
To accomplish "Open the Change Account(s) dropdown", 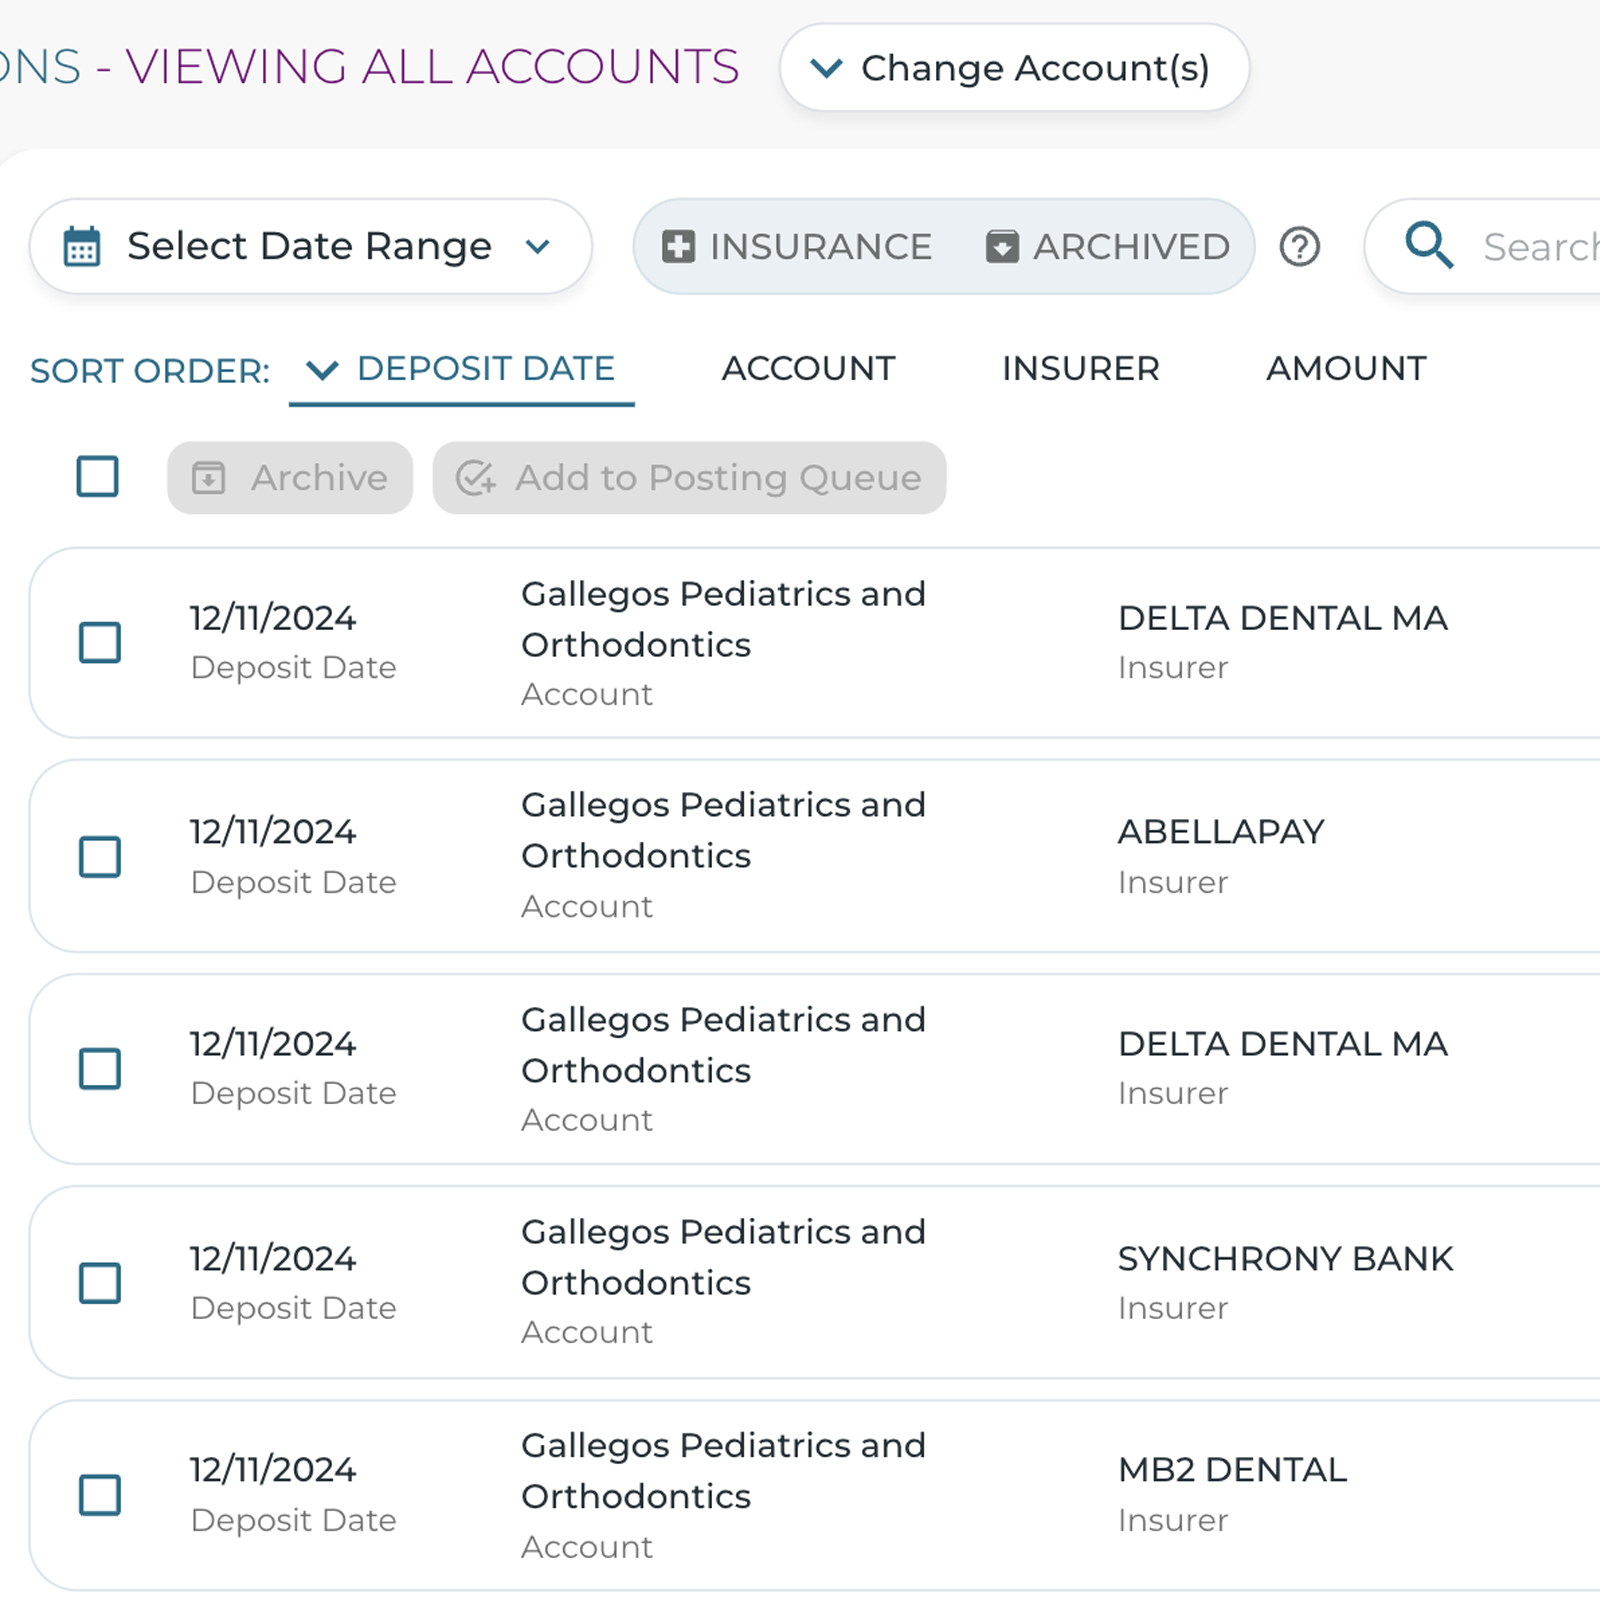I will (1014, 68).
